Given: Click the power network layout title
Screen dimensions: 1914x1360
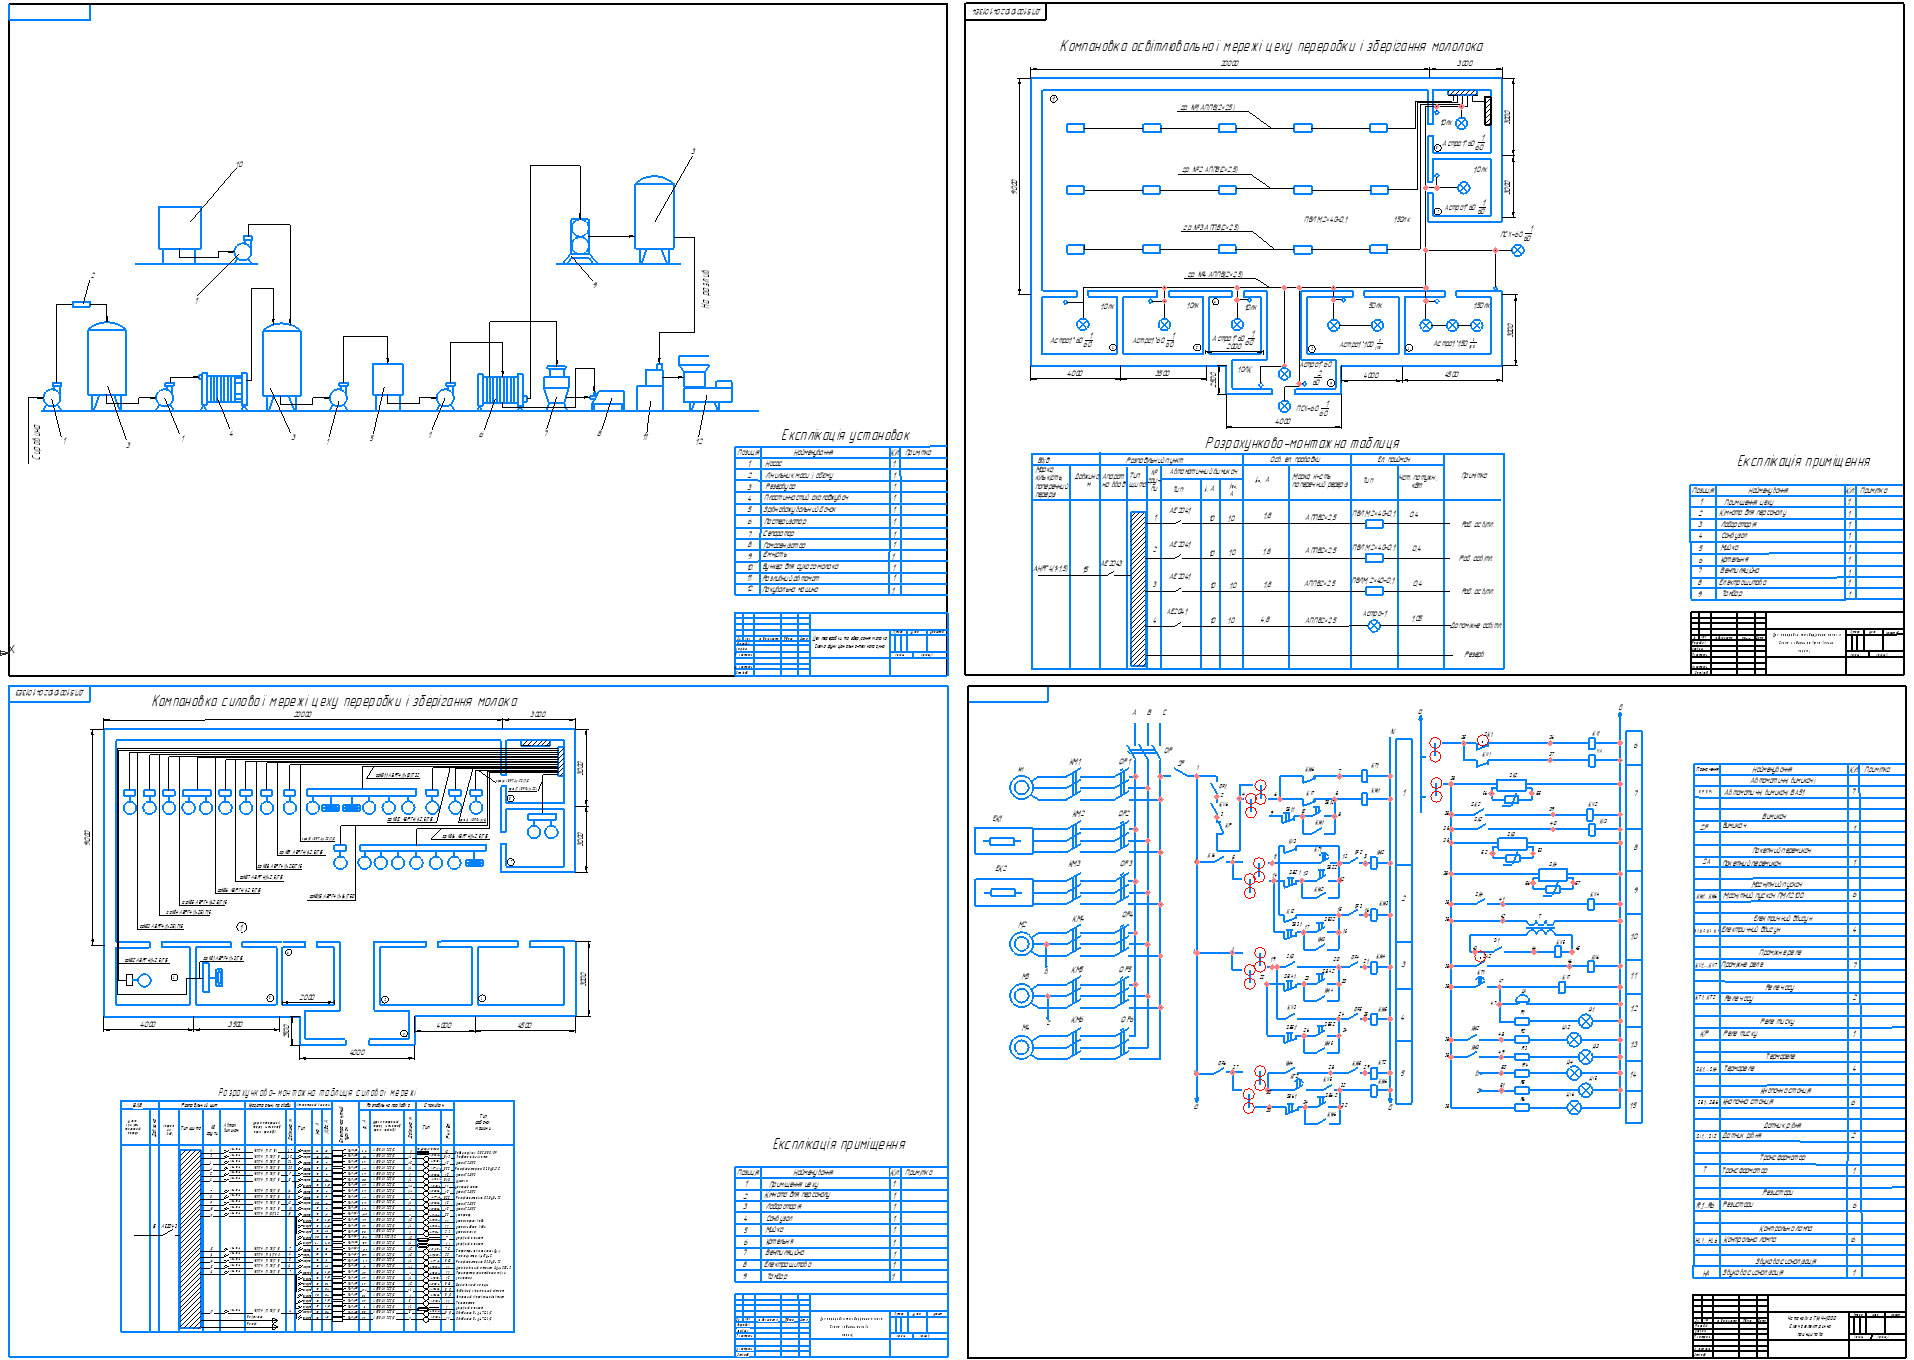Looking at the screenshot, I should click(334, 701).
